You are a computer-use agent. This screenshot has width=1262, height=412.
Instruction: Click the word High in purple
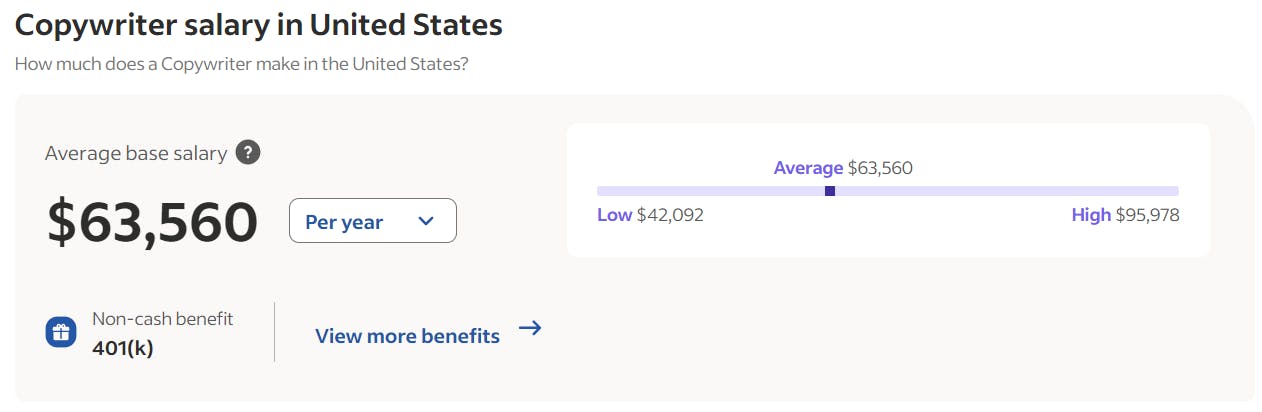point(1091,215)
